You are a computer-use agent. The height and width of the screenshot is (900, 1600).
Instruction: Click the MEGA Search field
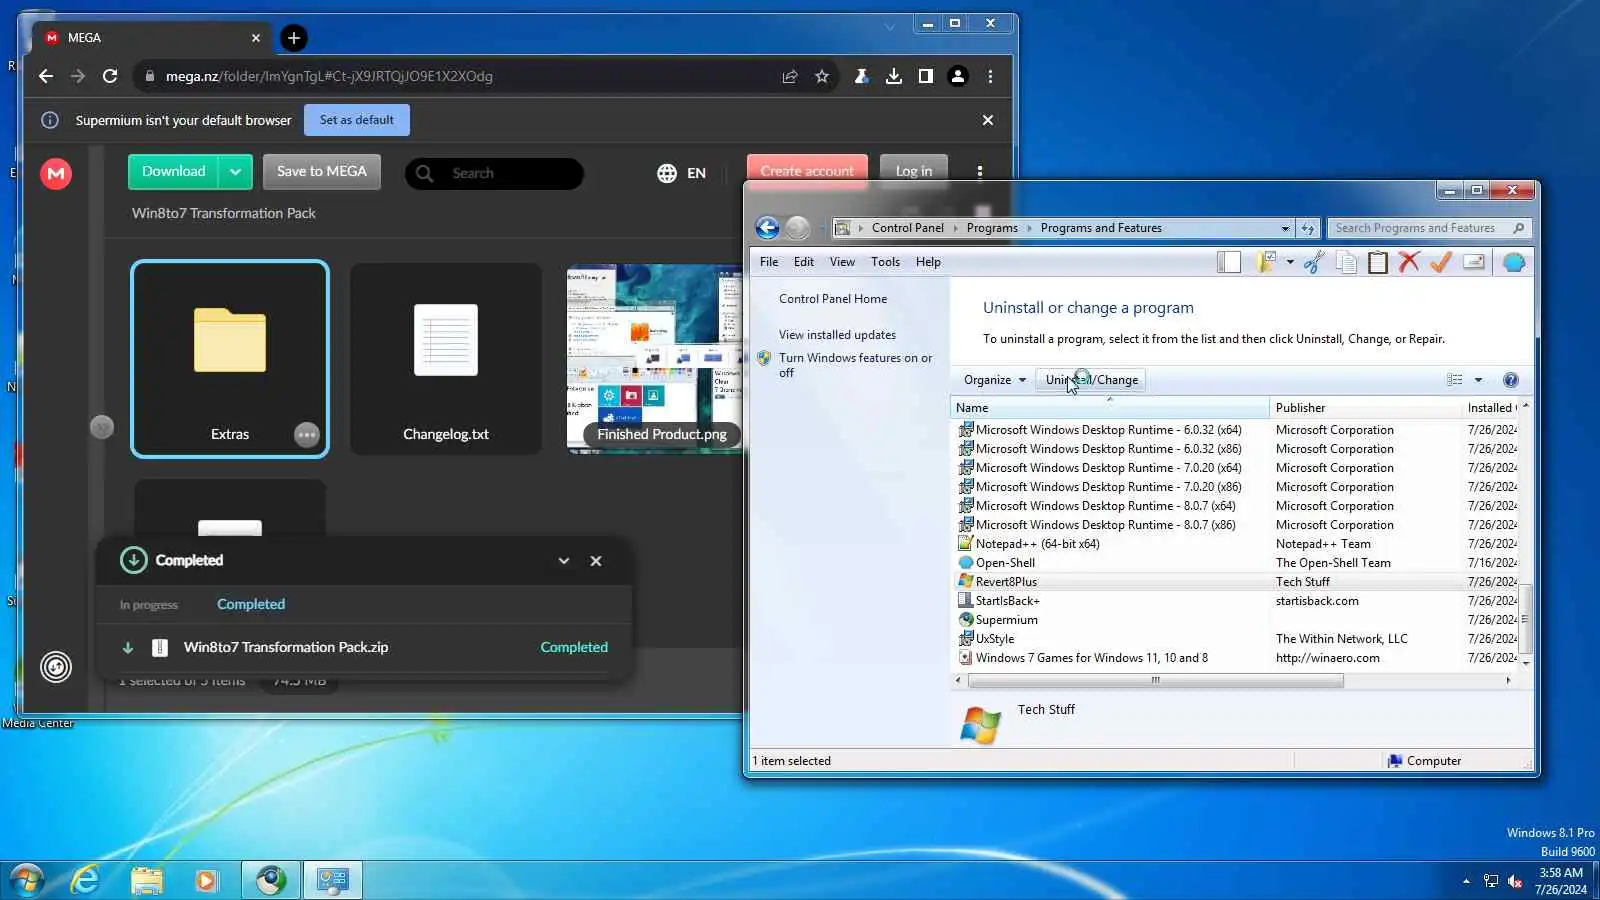tap(494, 173)
